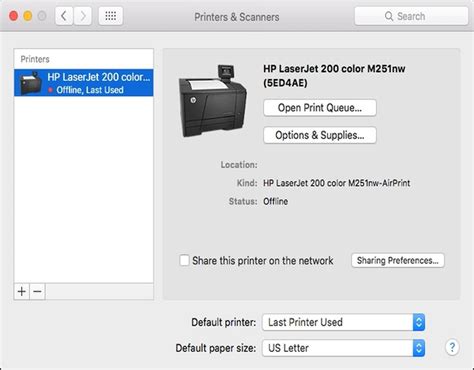The width and height of the screenshot is (474, 370).
Task: Open Options & Supplies
Action: tap(320, 135)
